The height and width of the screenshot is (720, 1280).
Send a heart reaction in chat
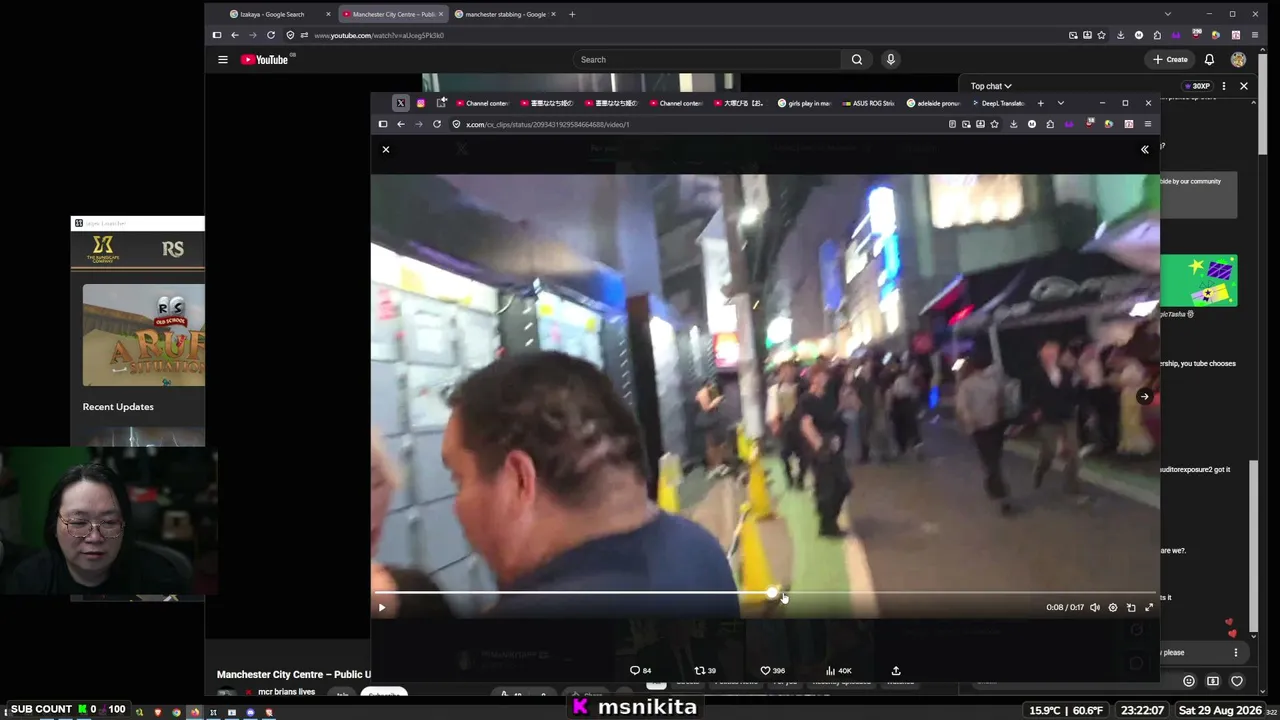(1237, 681)
